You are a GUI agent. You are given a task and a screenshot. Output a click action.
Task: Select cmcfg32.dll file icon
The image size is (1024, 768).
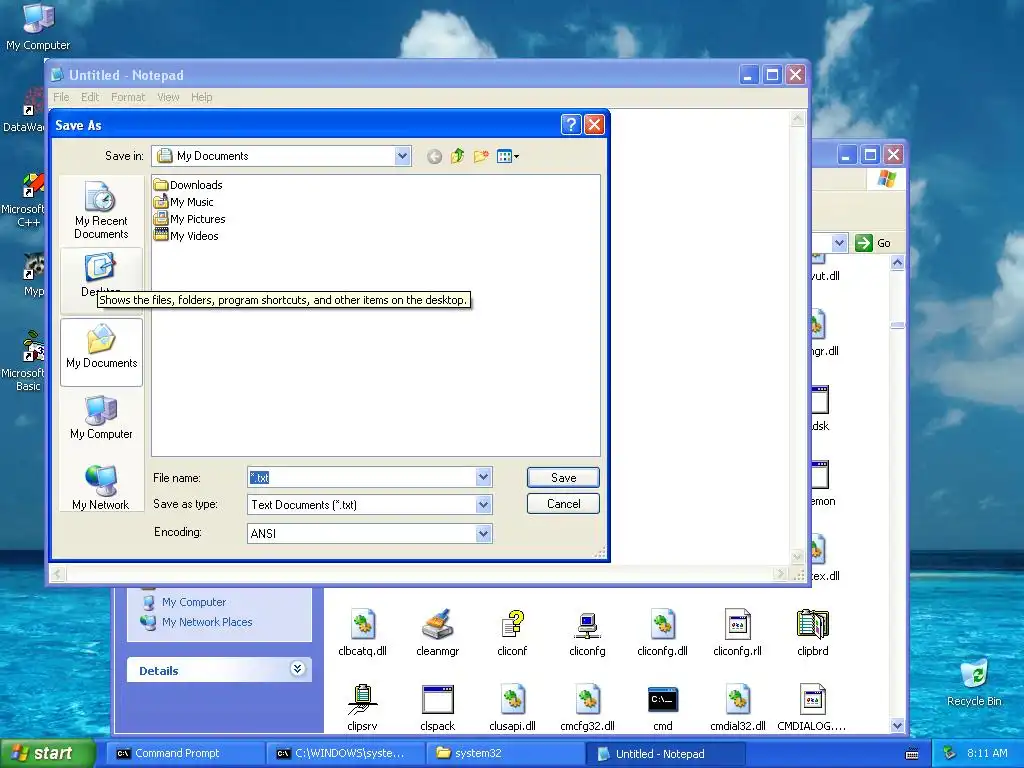tap(587, 708)
